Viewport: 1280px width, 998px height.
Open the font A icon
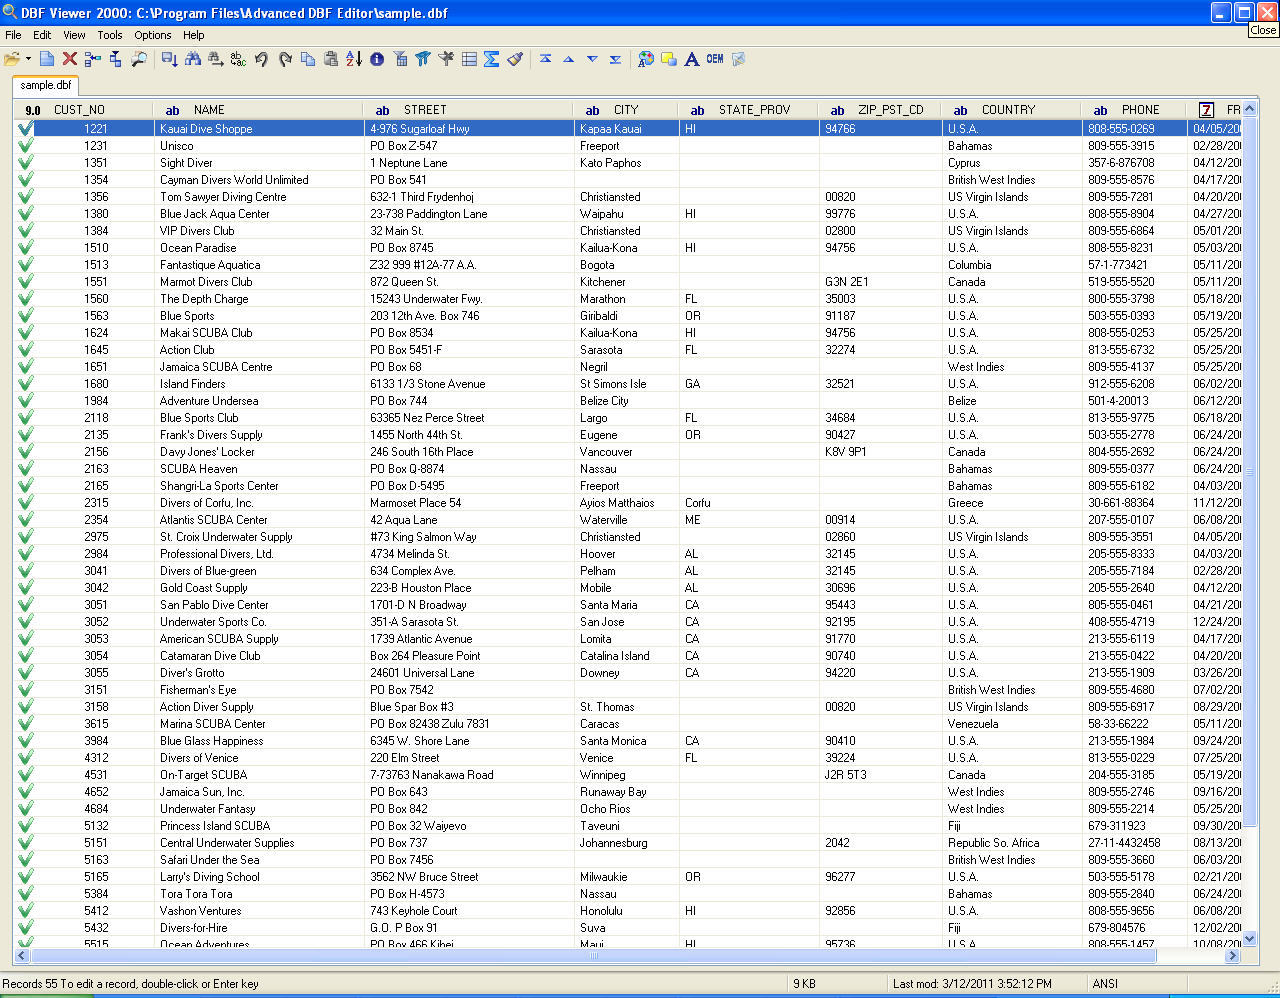[691, 59]
